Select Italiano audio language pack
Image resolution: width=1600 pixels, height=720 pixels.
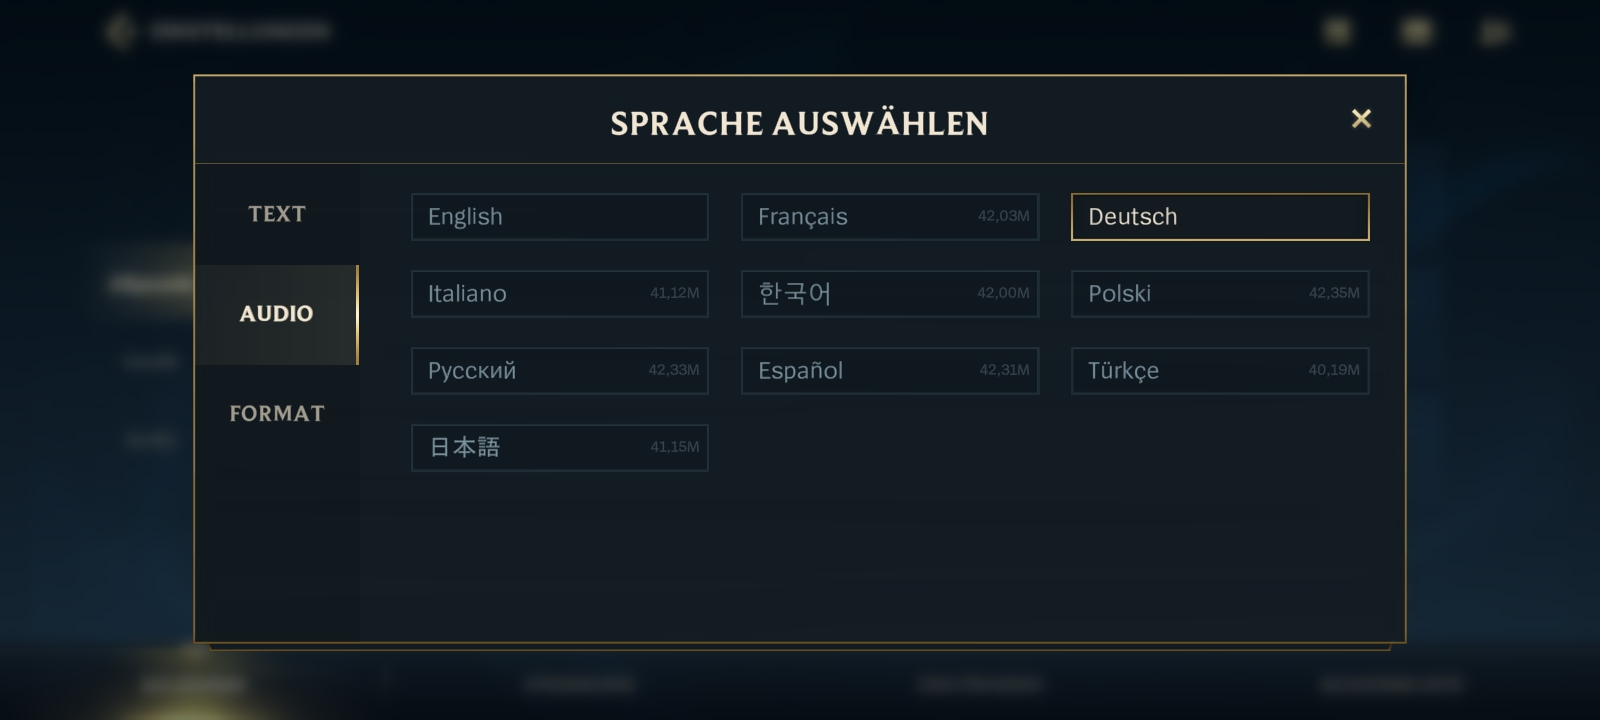point(559,294)
